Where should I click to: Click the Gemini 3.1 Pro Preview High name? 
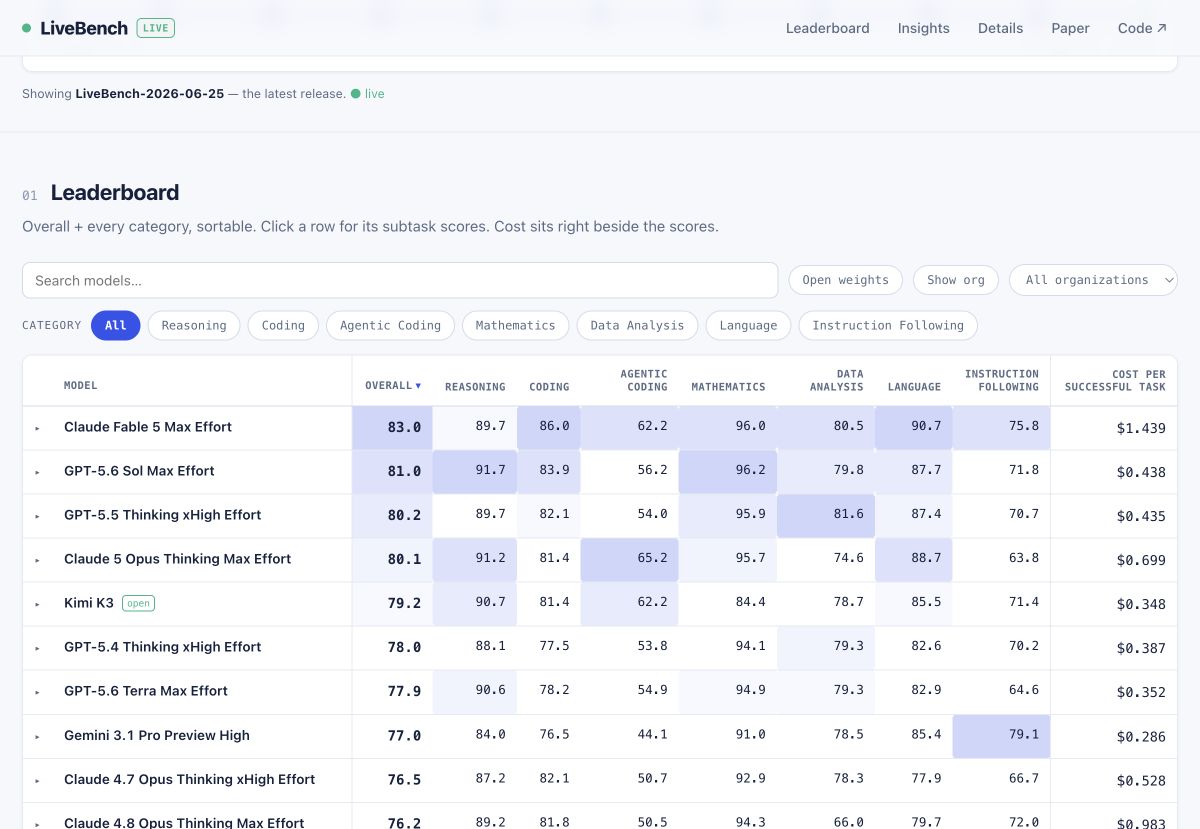[x=157, y=735]
